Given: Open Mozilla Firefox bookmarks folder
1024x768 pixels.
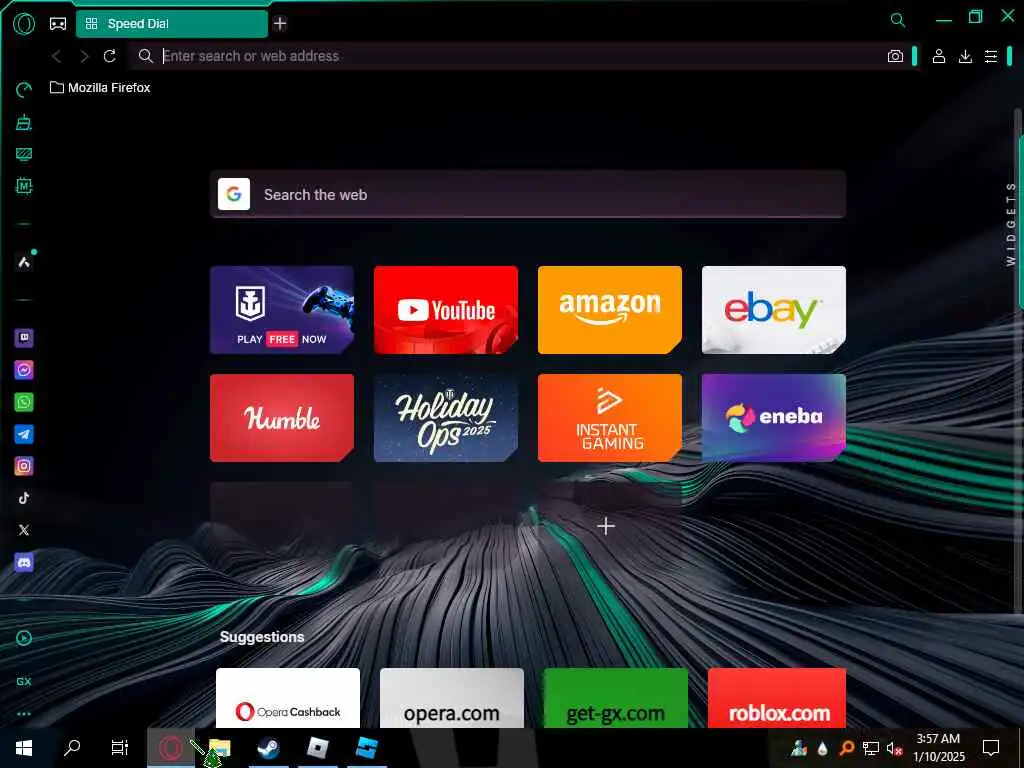Looking at the screenshot, I should [100, 88].
